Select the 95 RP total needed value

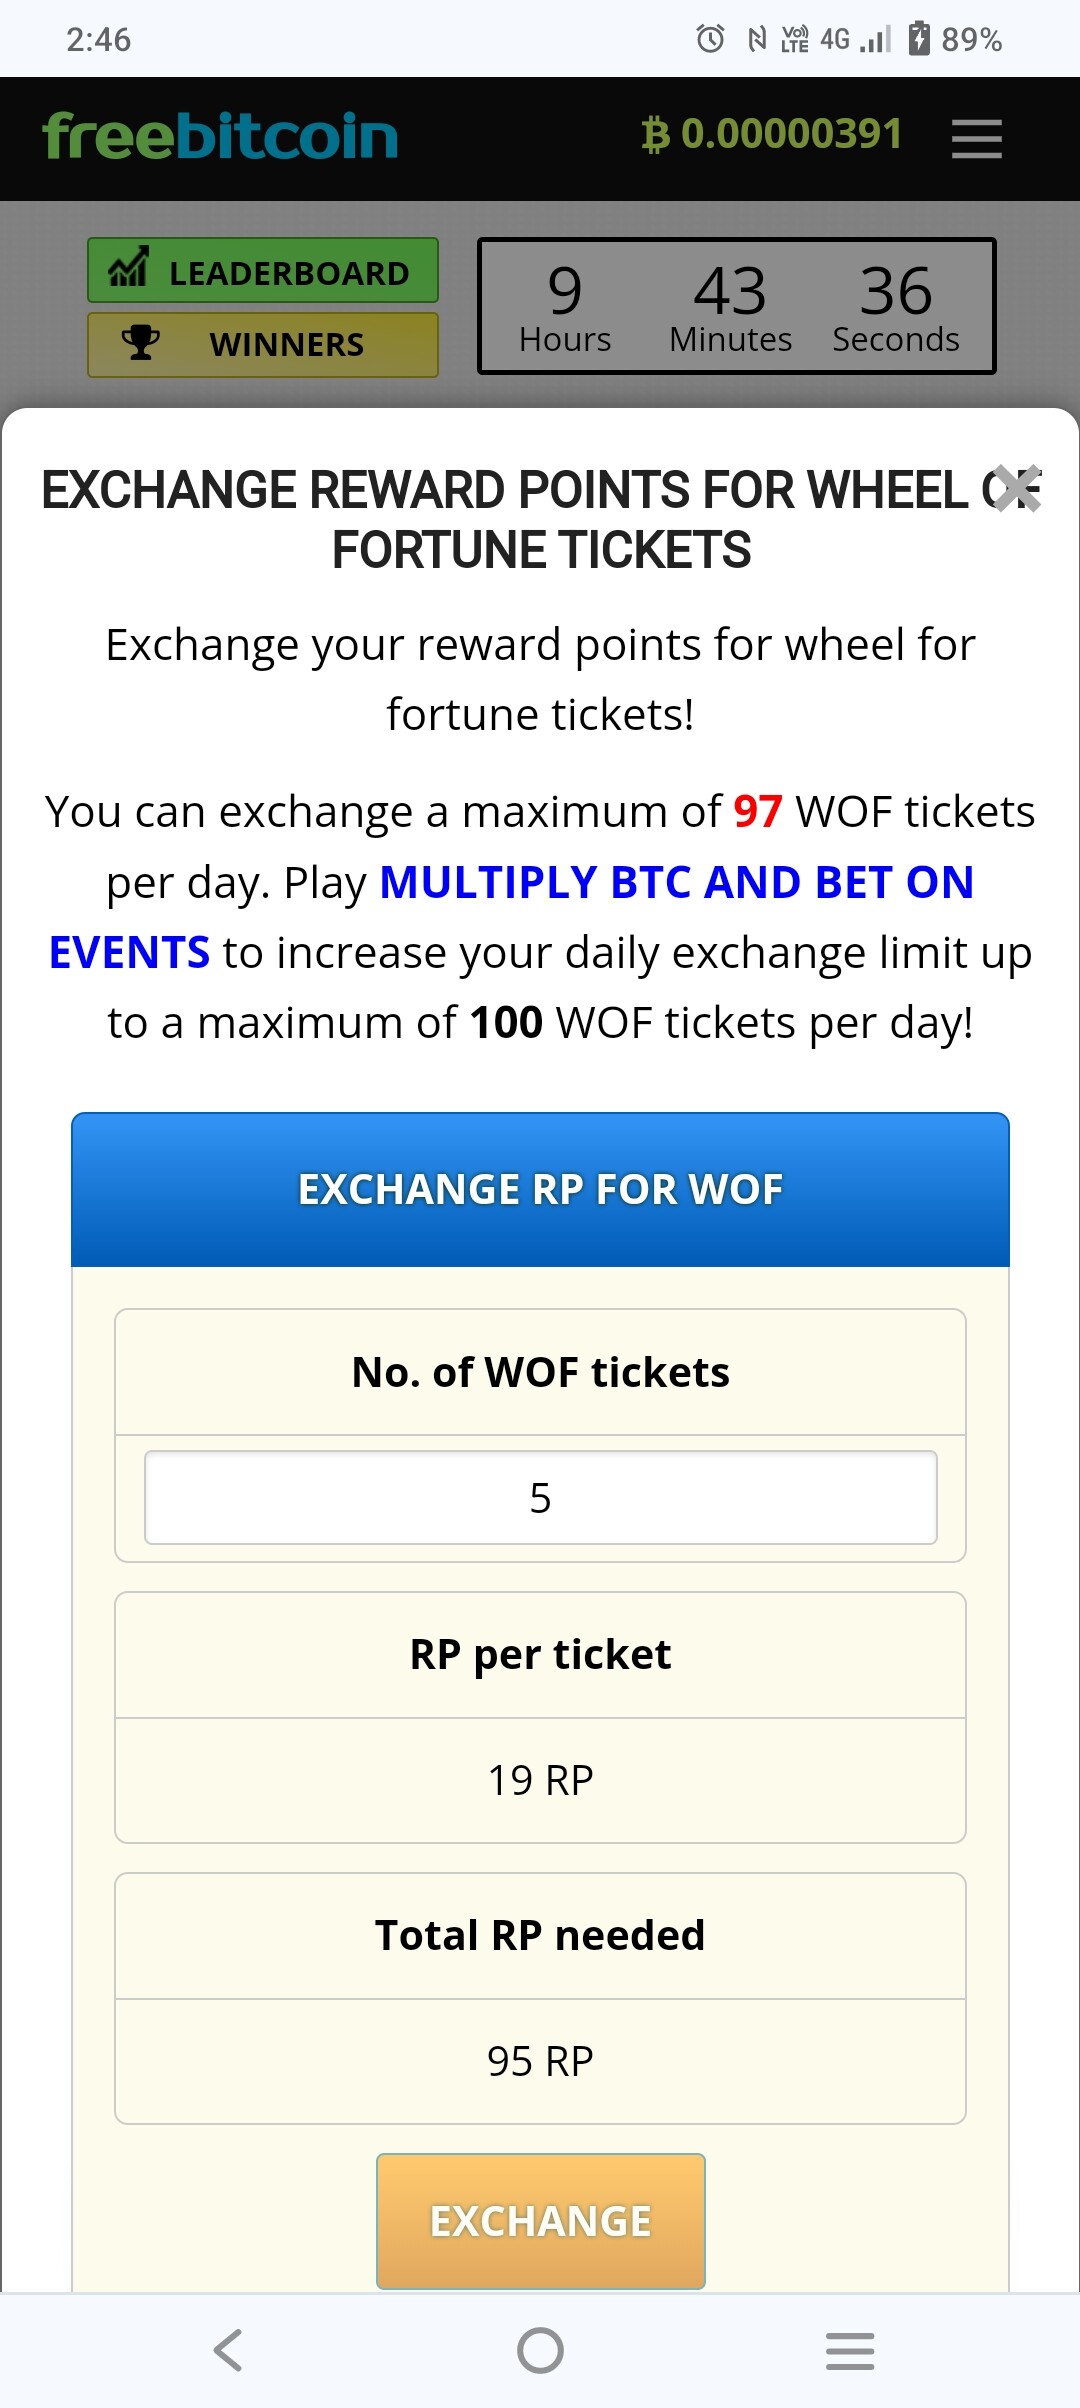[x=540, y=2061]
